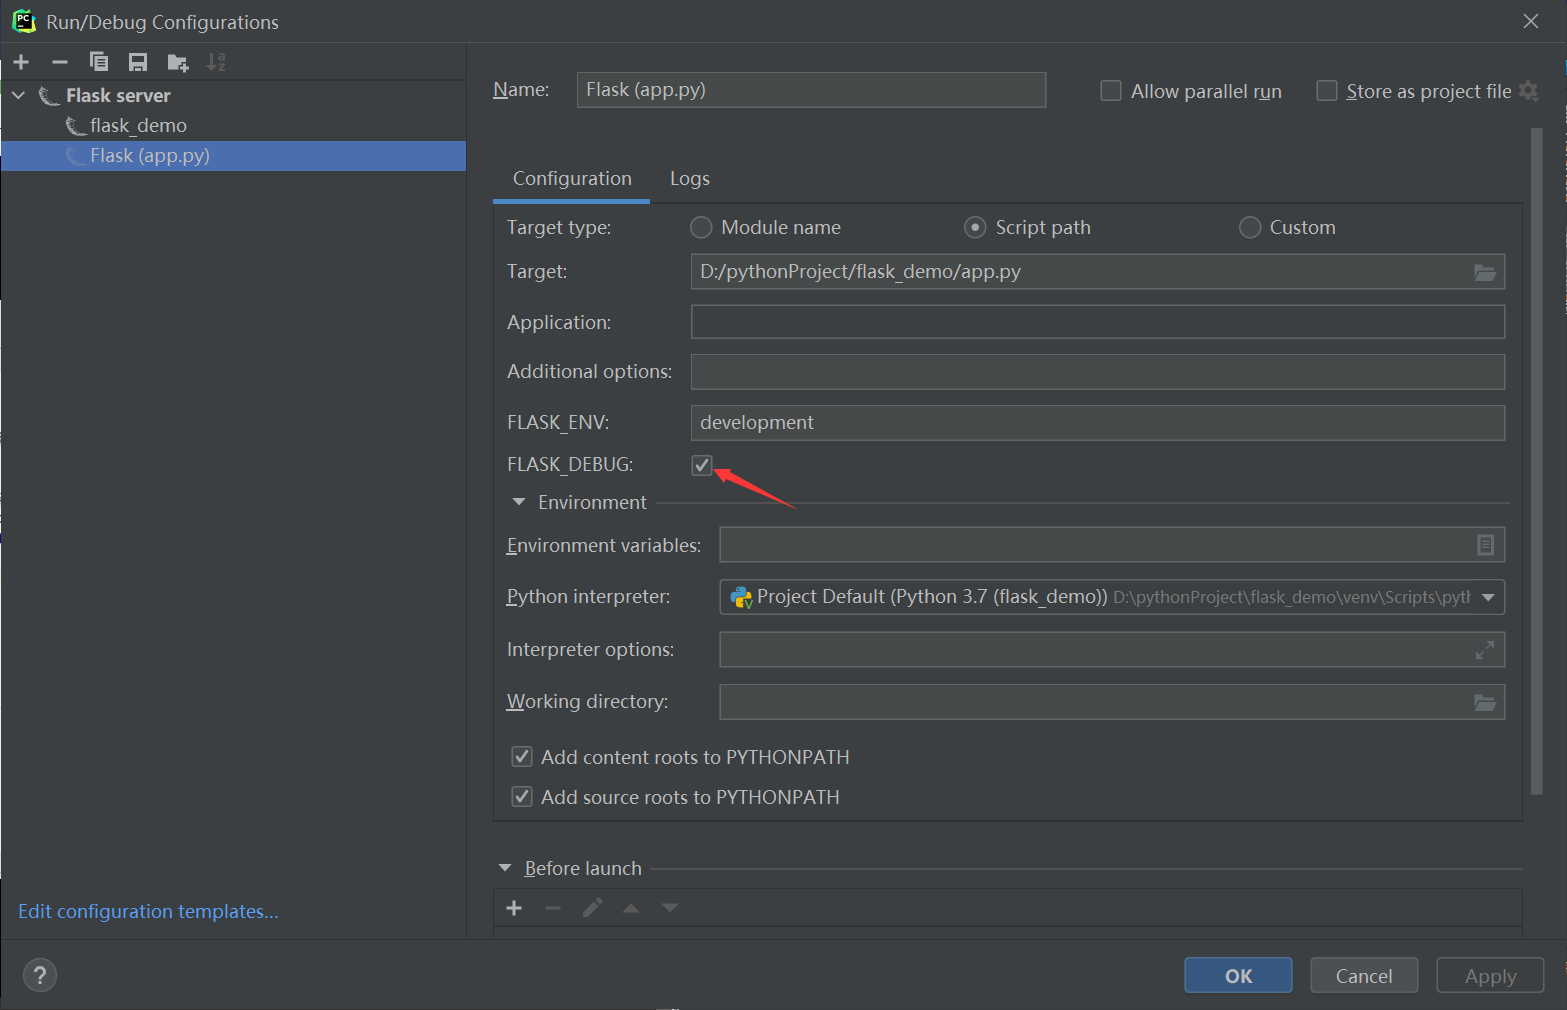The width and height of the screenshot is (1567, 1010).
Task: Uncheck the FLASK_DEBUG checkbox
Action: [702, 465]
